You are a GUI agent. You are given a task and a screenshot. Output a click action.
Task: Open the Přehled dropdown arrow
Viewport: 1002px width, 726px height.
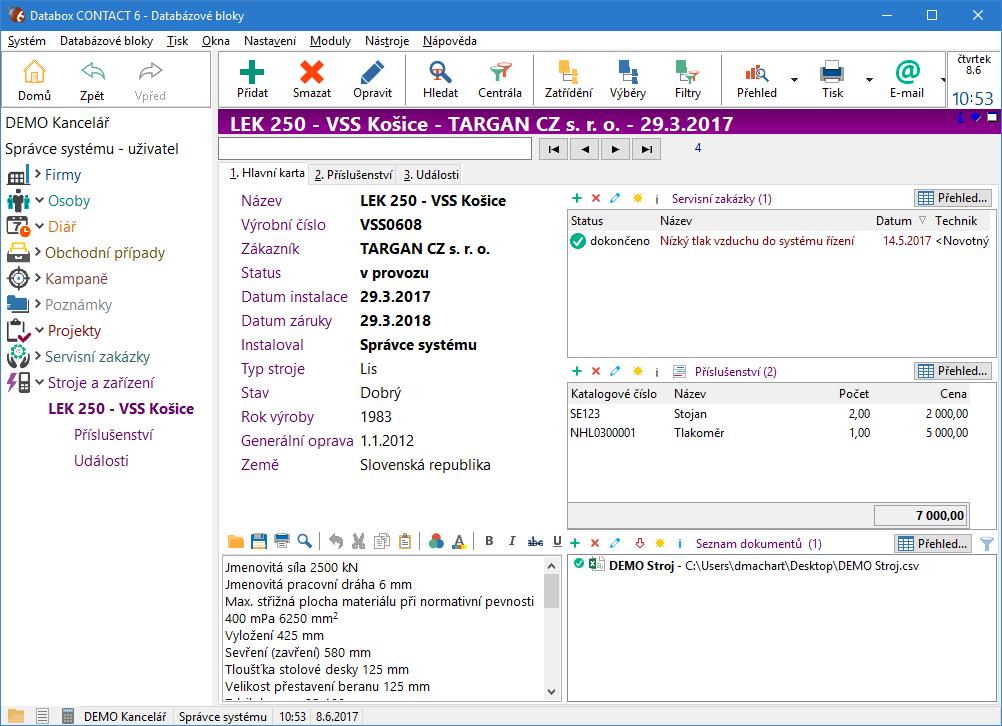pyautogui.click(x=794, y=80)
